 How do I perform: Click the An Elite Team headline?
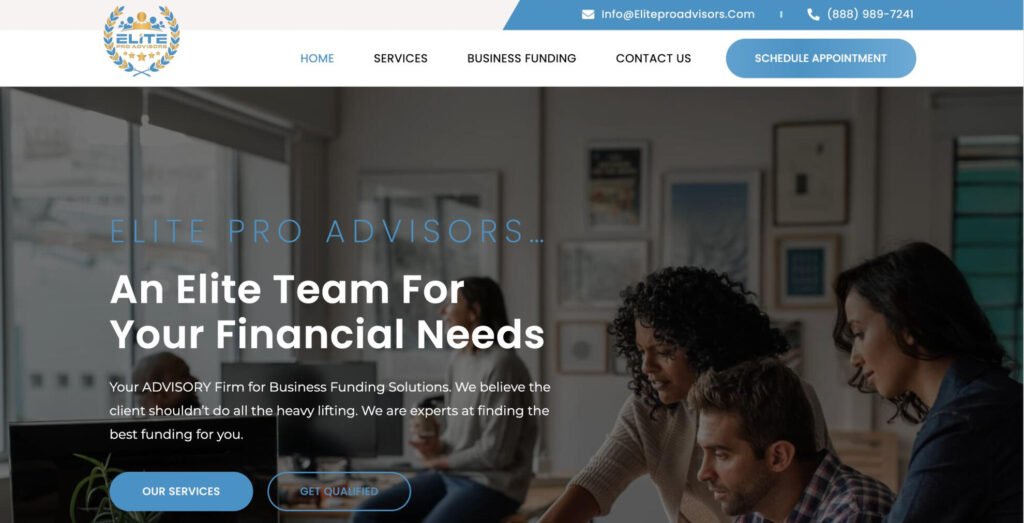point(327,312)
